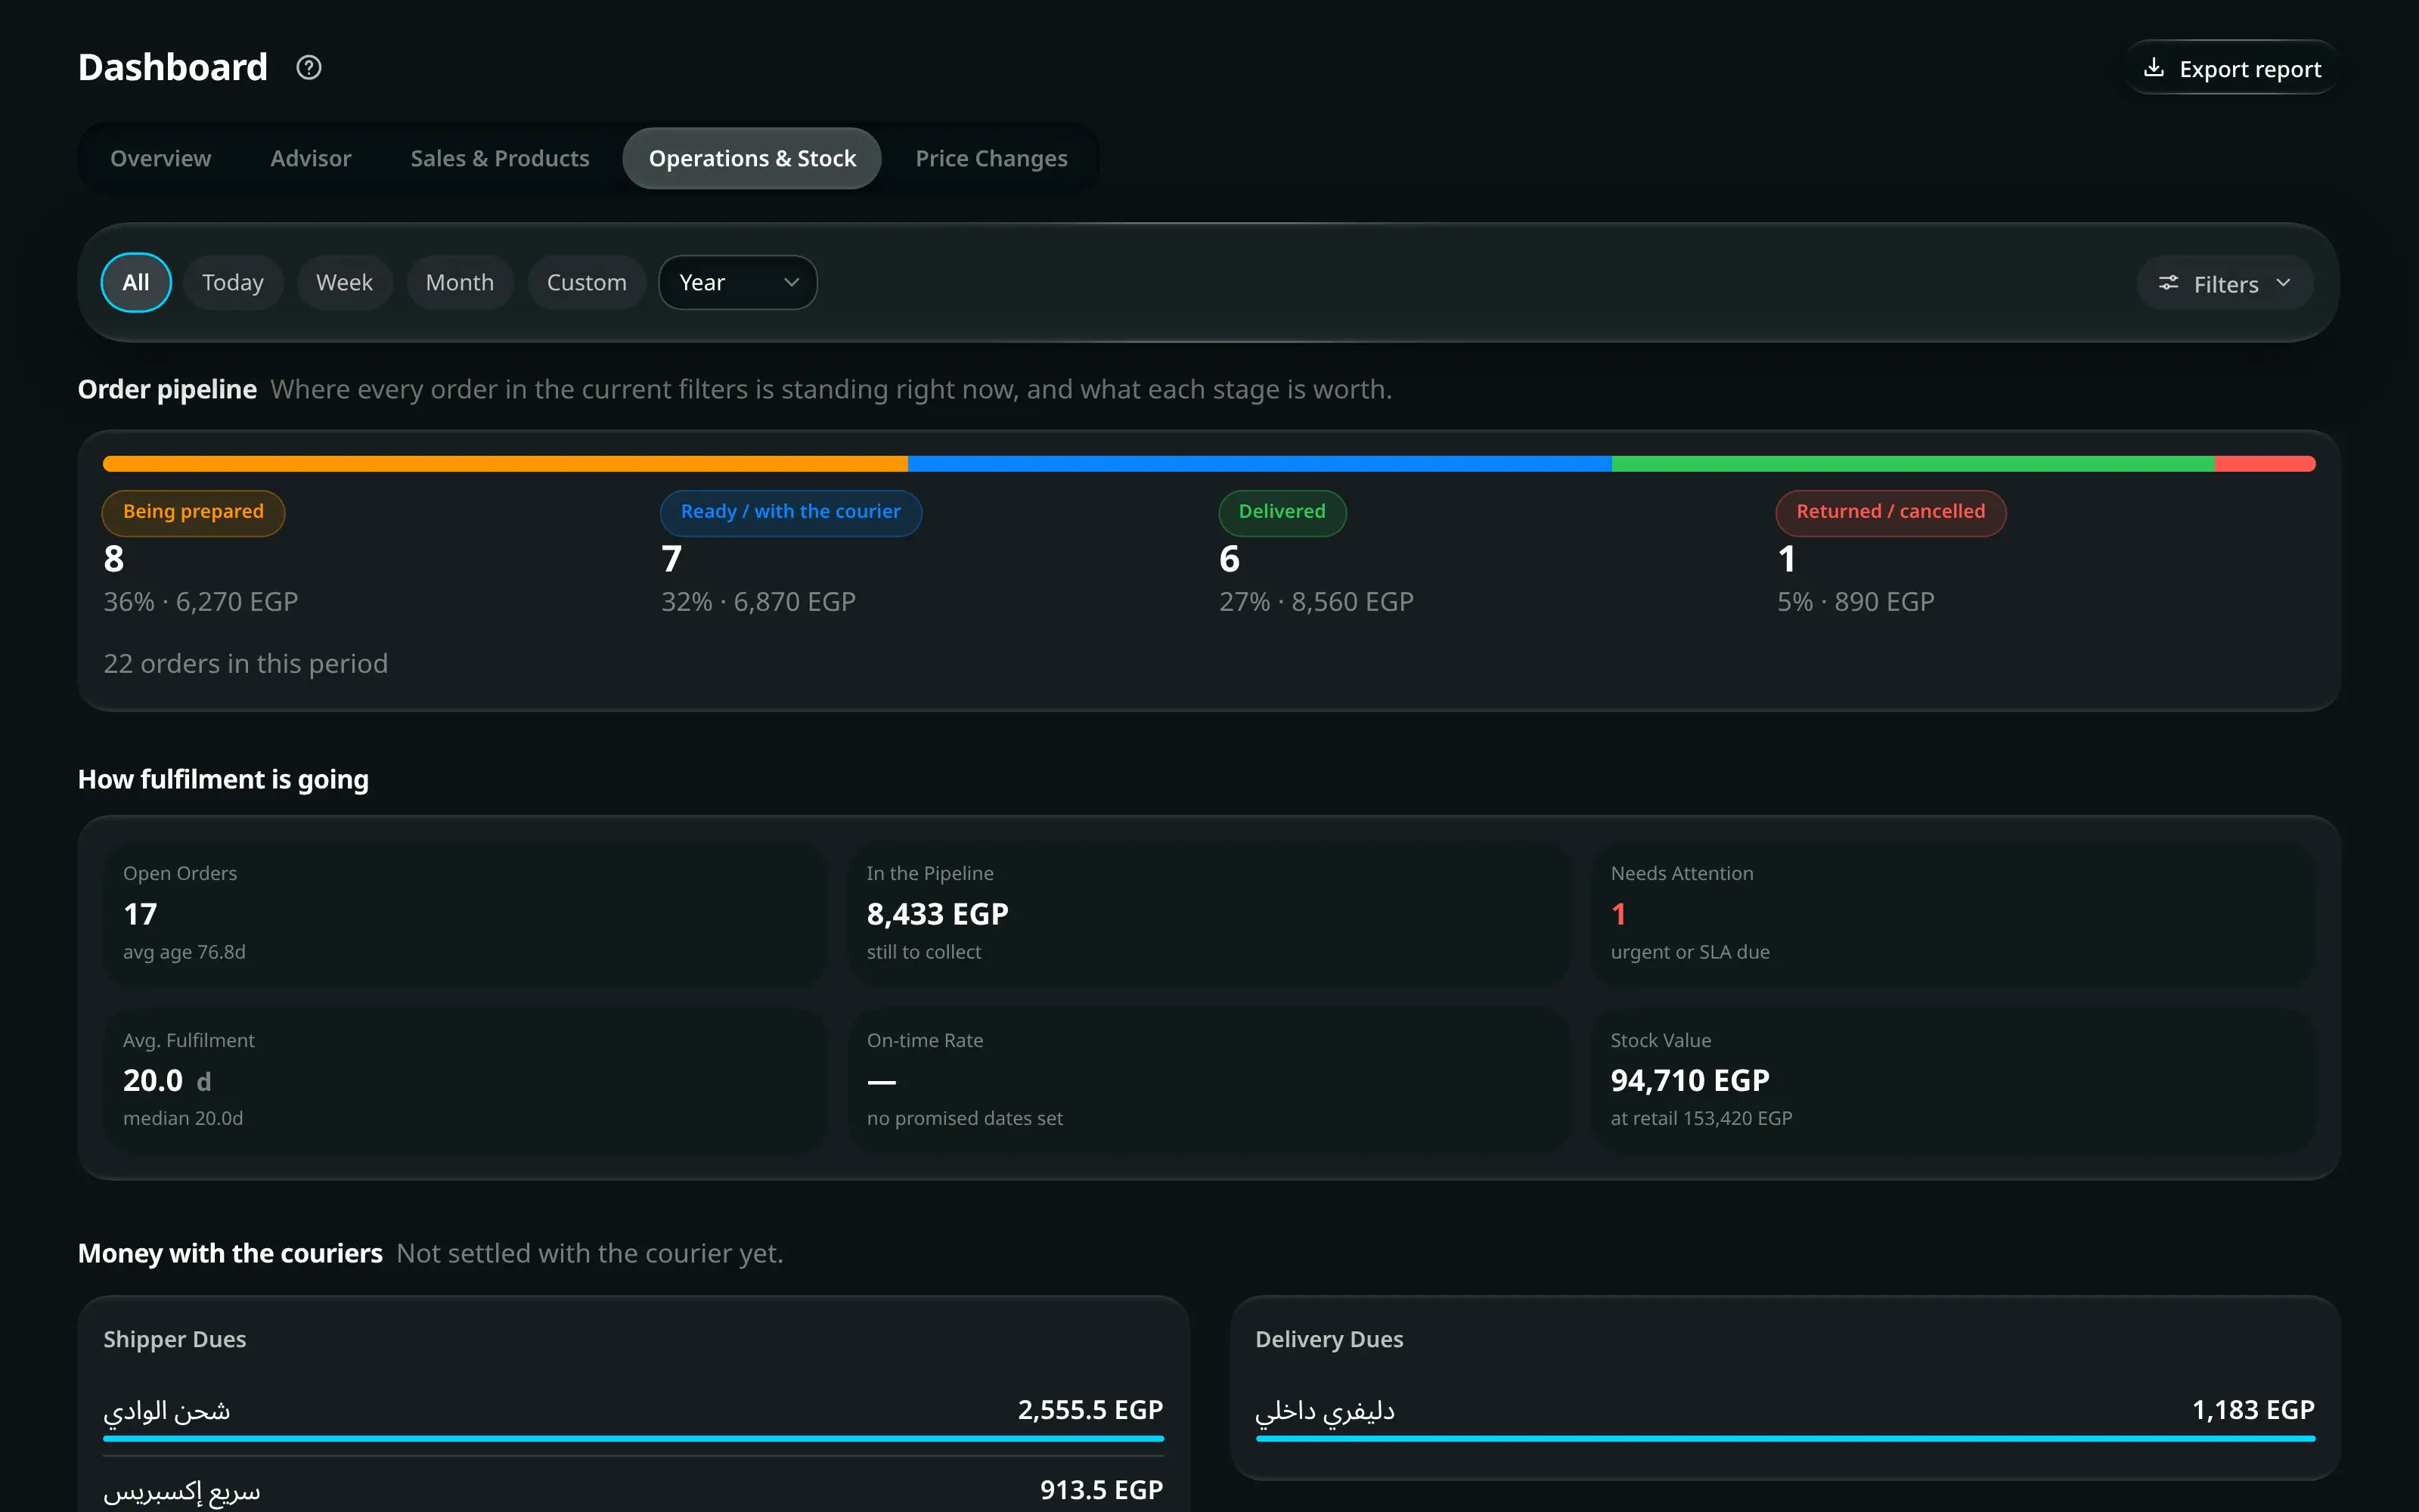Select the Operations & Stock tab
Screen dimensions: 2419x1512
[x=752, y=159]
